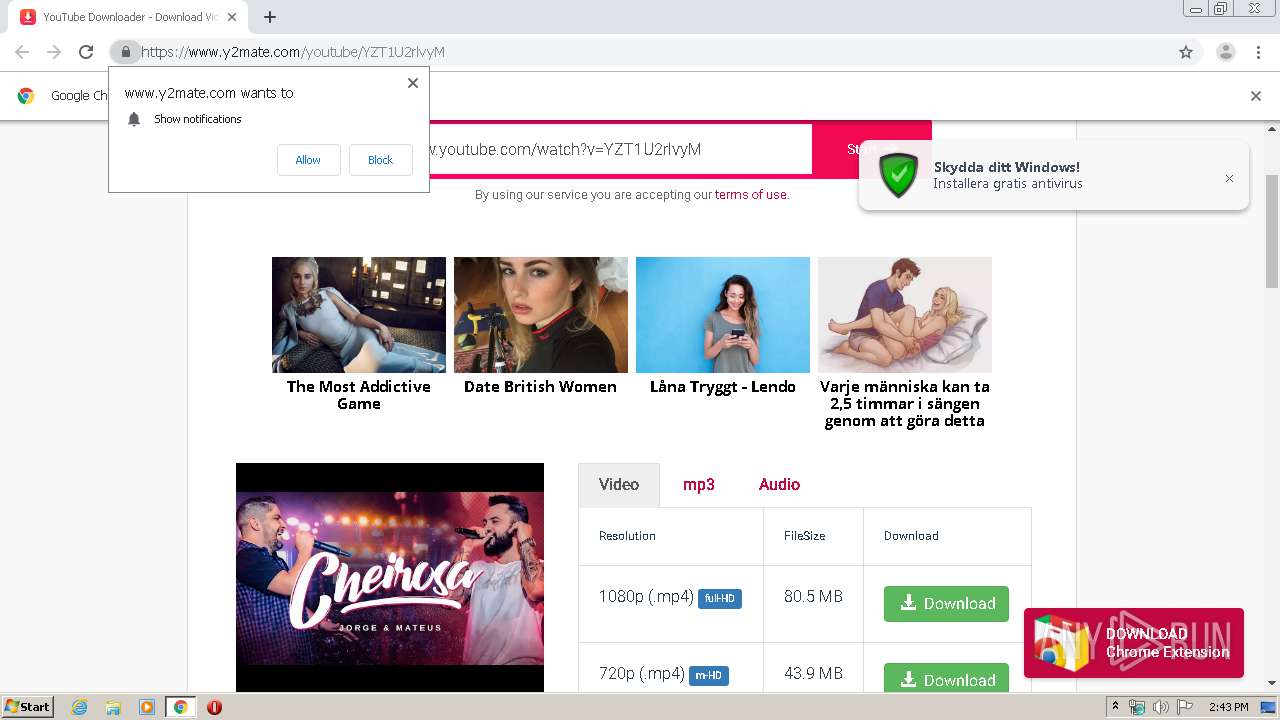
Task: Bookmark this page with star icon
Action: tap(1186, 52)
